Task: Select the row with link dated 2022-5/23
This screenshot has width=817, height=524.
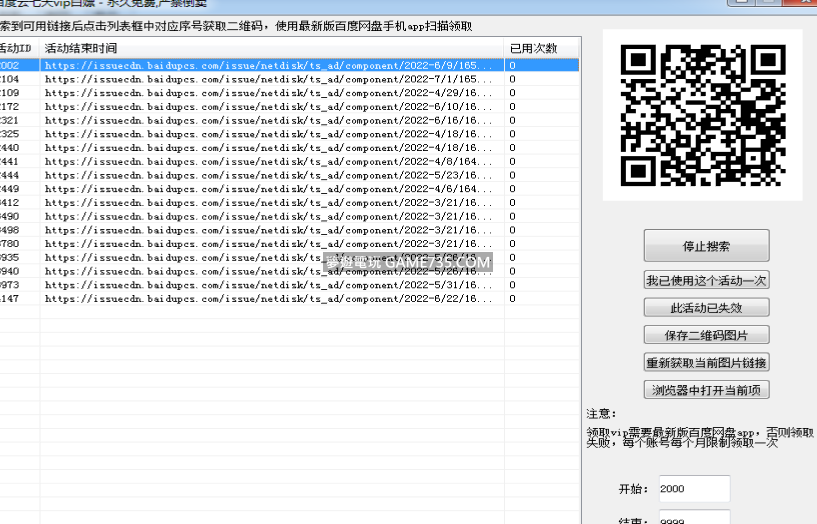Action: [268, 175]
